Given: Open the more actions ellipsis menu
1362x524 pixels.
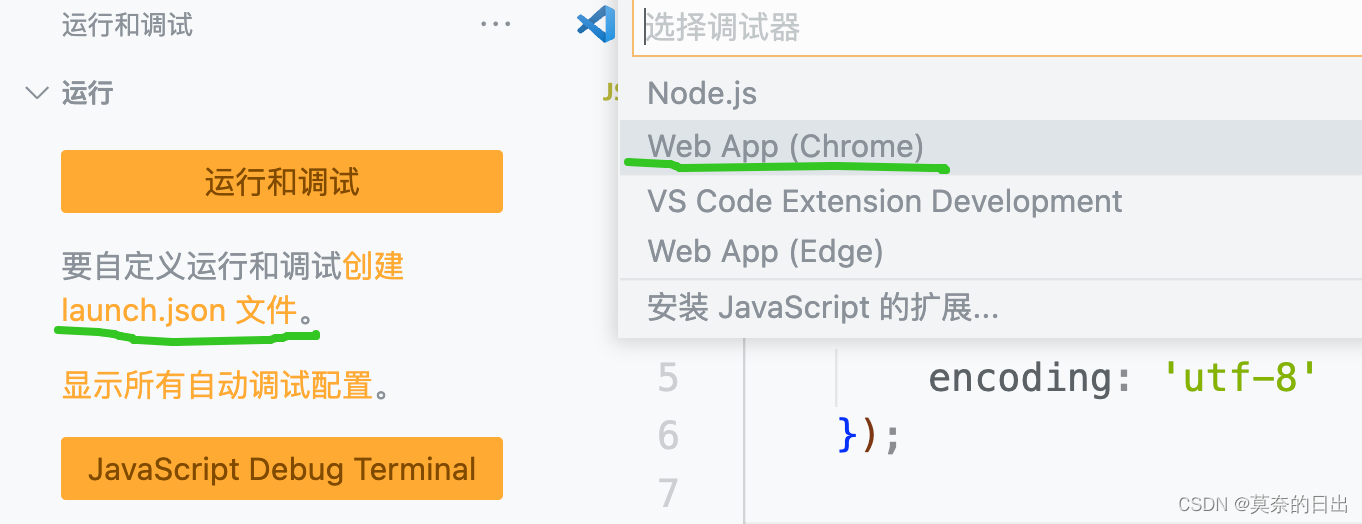Looking at the screenshot, I should (495, 25).
